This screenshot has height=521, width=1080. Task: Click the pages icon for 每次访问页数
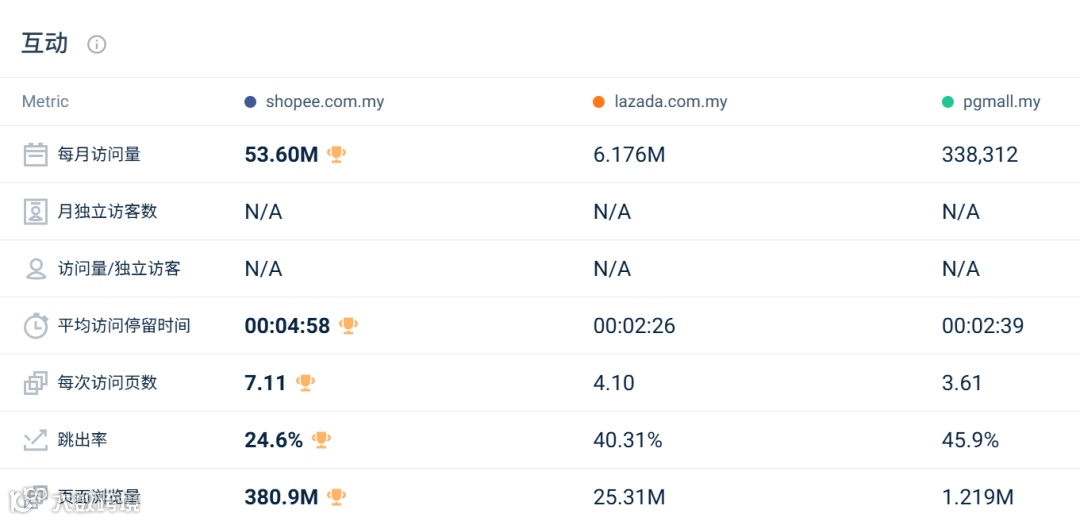pyautogui.click(x=36, y=383)
